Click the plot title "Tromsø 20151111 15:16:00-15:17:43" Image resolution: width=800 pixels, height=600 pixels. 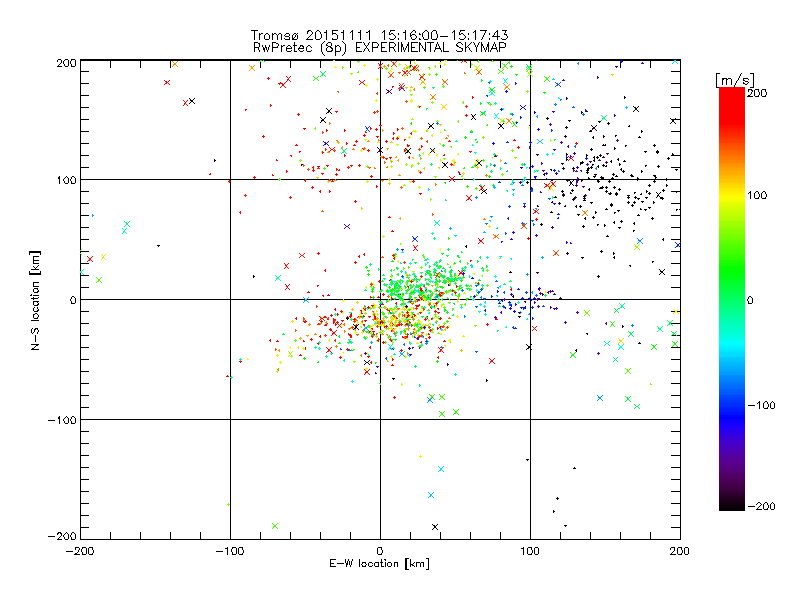[x=379, y=35]
